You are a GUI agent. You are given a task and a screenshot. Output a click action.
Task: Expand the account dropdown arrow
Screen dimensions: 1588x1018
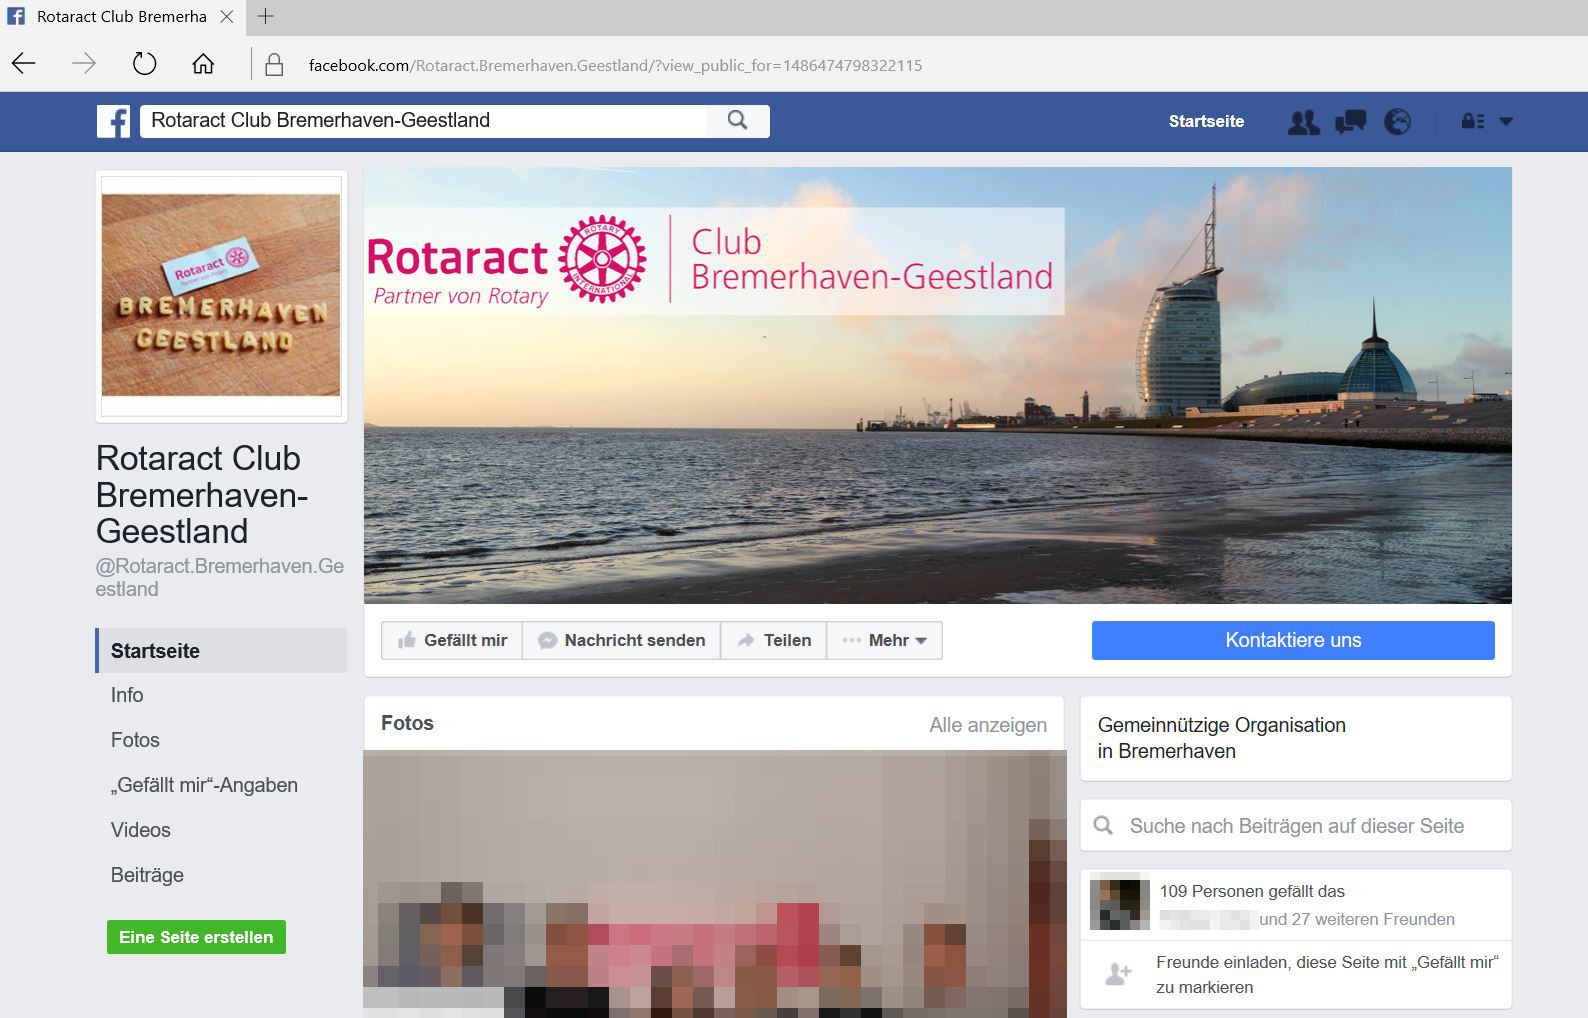pos(1506,121)
